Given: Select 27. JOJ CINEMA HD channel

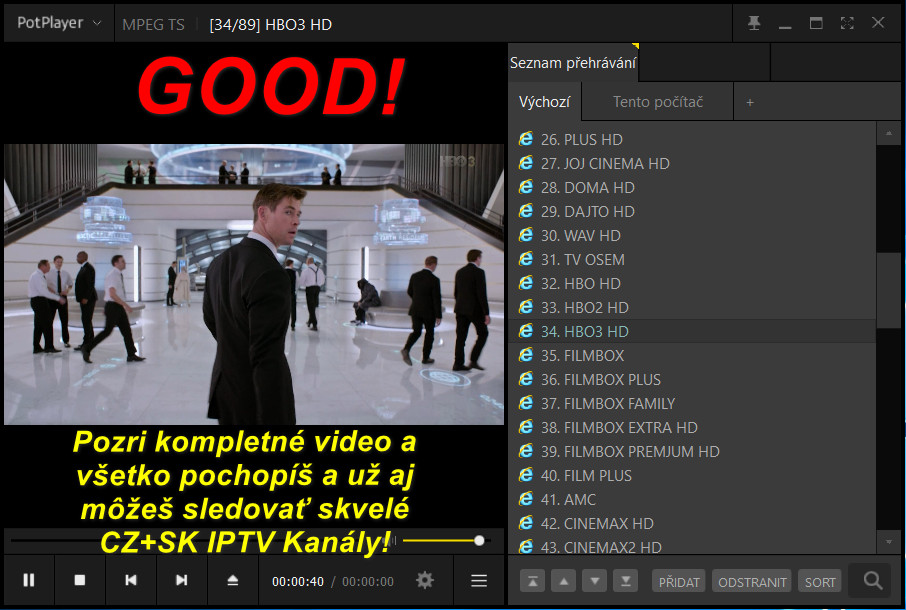Looking at the screenshot, I should [692, 163].
